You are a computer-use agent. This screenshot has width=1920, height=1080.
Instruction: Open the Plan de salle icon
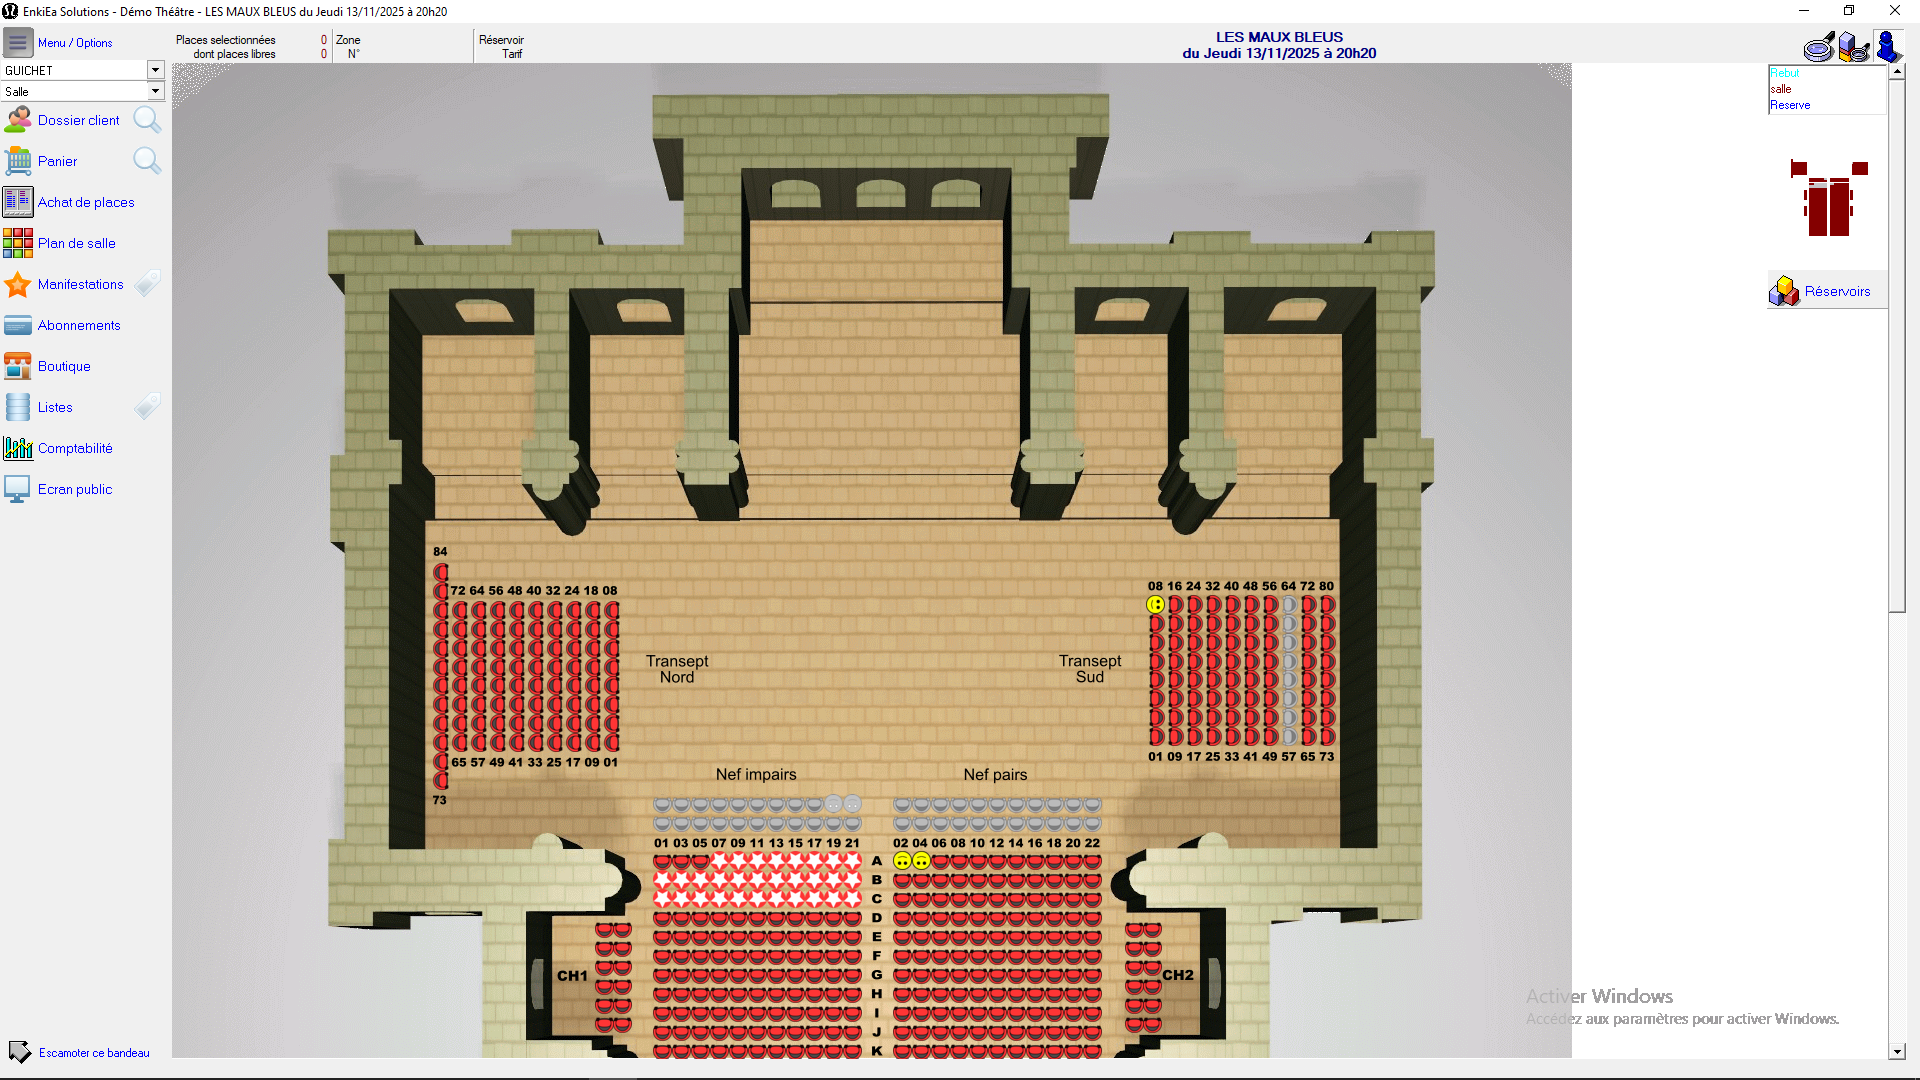18,243
